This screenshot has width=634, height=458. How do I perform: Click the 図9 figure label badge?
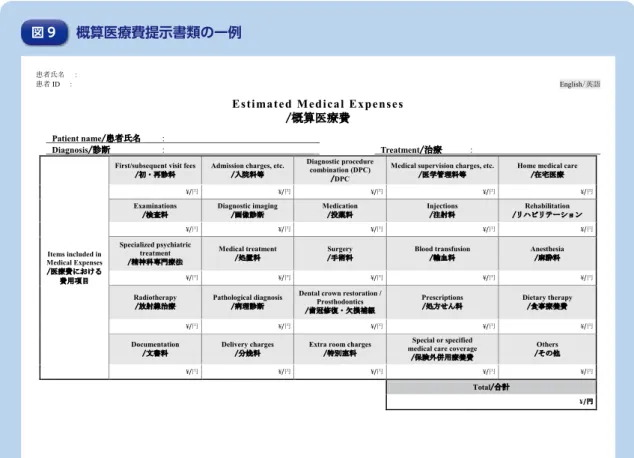[x=44, y=32]
